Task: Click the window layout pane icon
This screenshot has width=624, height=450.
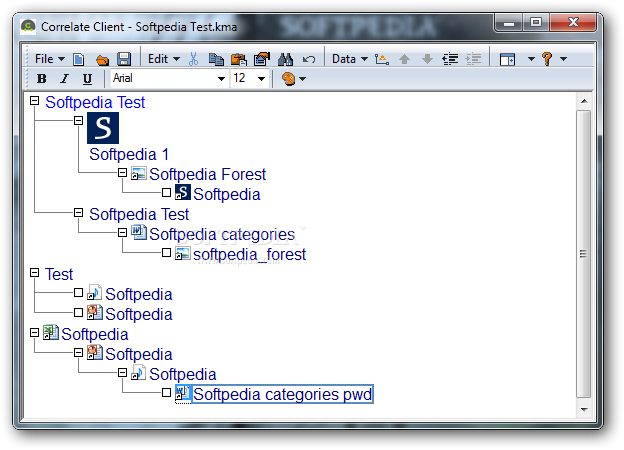Action: (507, 59)
